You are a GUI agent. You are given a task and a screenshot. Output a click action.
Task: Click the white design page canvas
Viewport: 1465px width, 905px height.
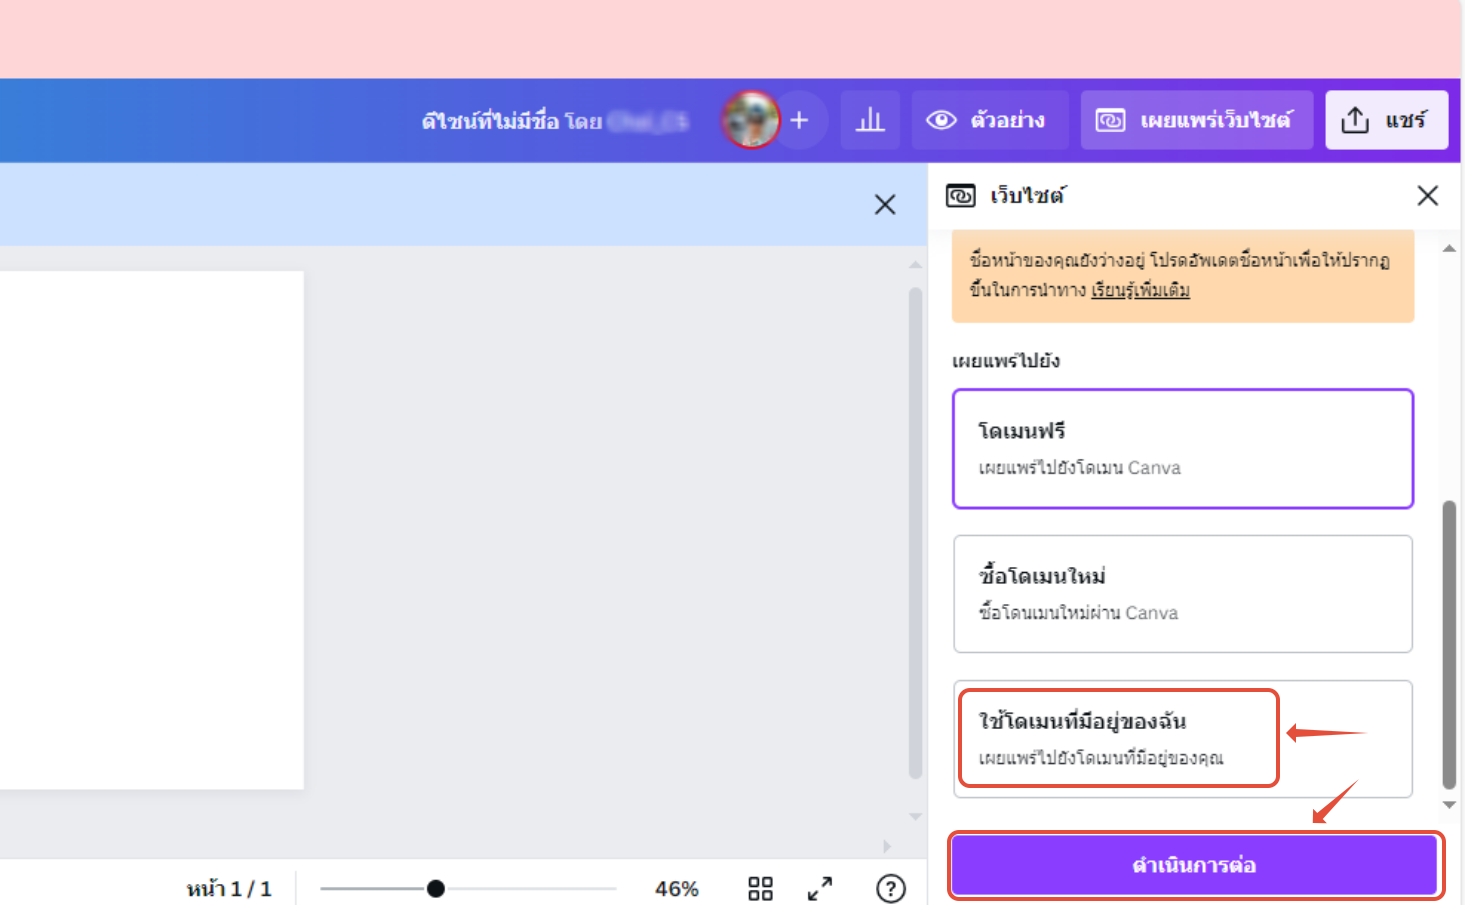(x=152, y=530)
